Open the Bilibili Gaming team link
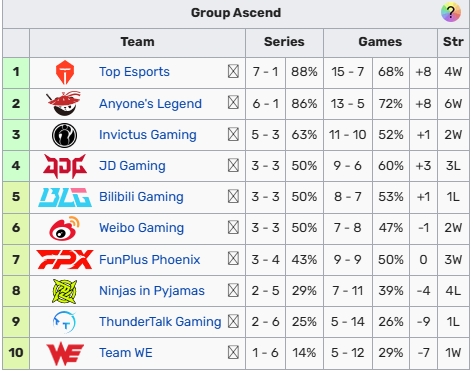Screen dimensions: 473x371 (x=141, y=197)
